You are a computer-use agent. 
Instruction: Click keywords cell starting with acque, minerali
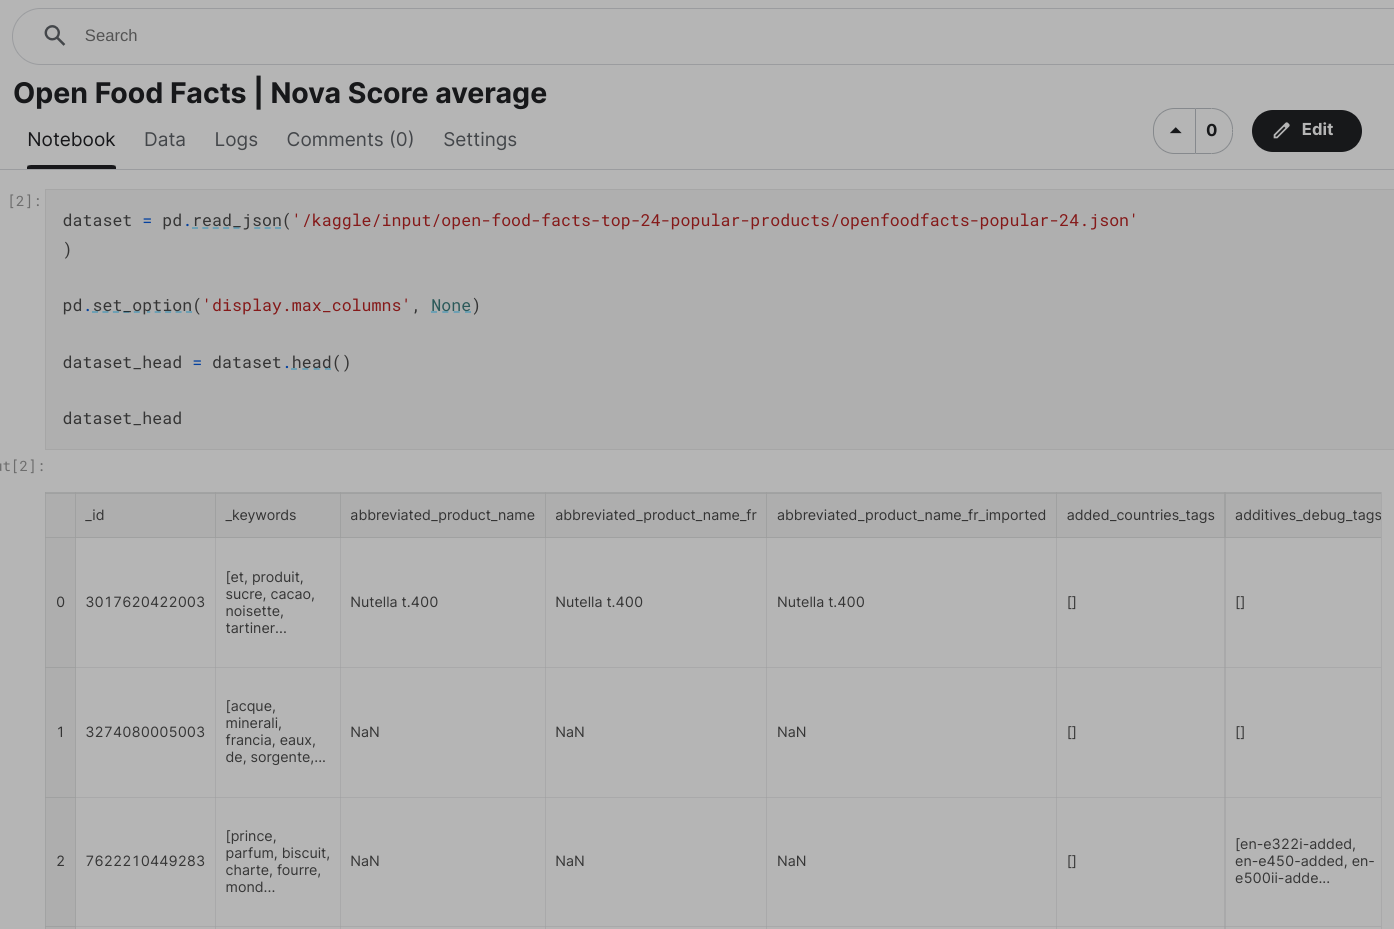point(278,732)
